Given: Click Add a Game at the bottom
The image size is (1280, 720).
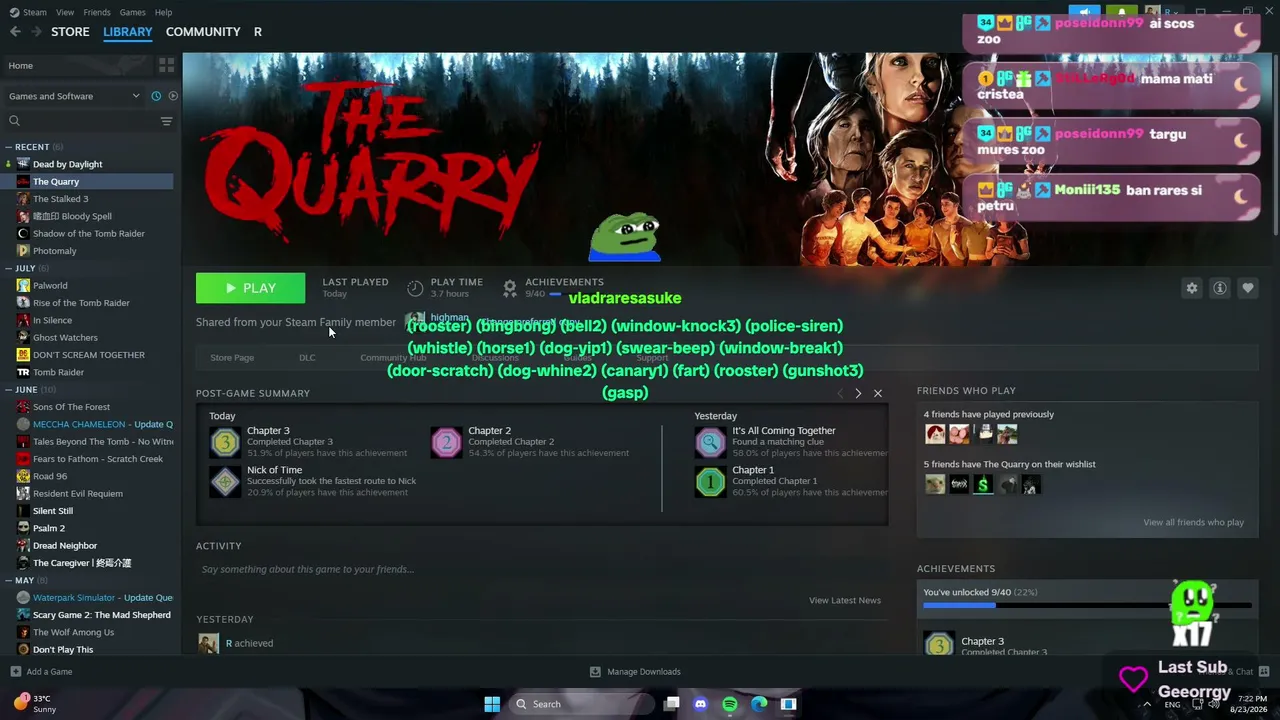Looking at the screenshot, I should 41,671.
